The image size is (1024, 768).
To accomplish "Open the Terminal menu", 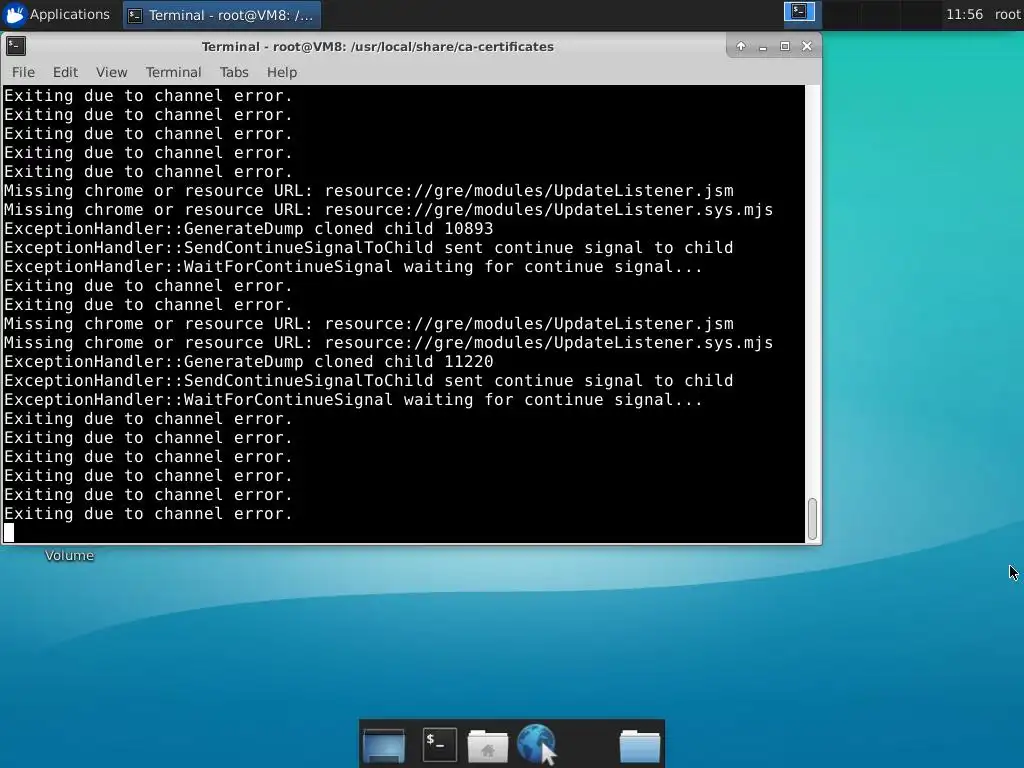I will [x=173, y=72].
